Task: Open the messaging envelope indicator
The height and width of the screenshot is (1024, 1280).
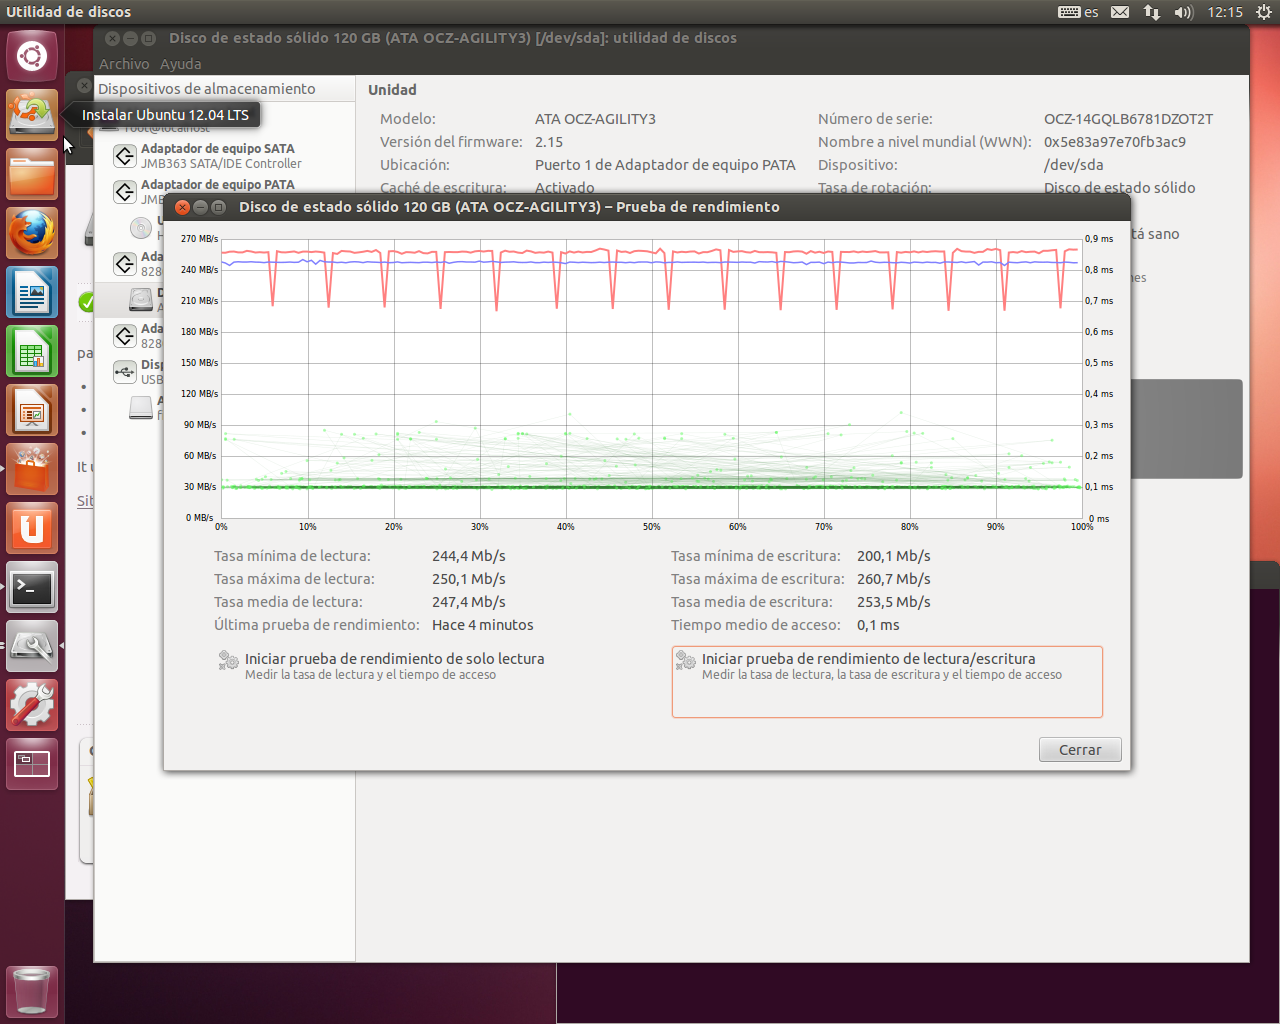Action: pos(1120,12)
